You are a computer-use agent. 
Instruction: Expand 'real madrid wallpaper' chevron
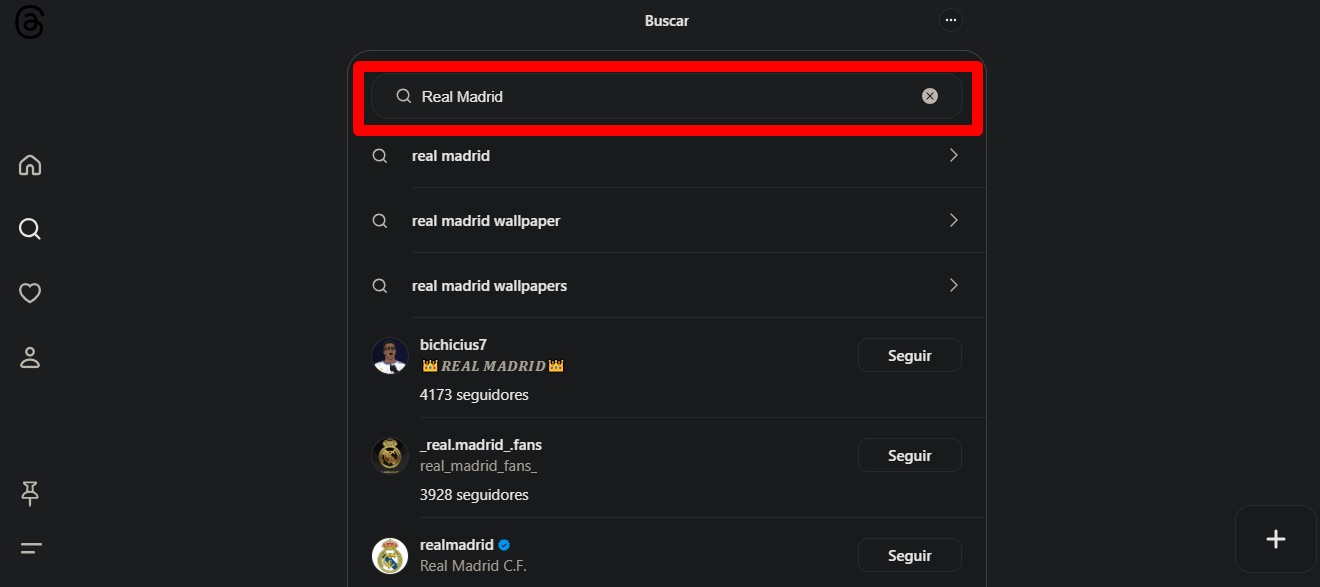pos(953,220)
